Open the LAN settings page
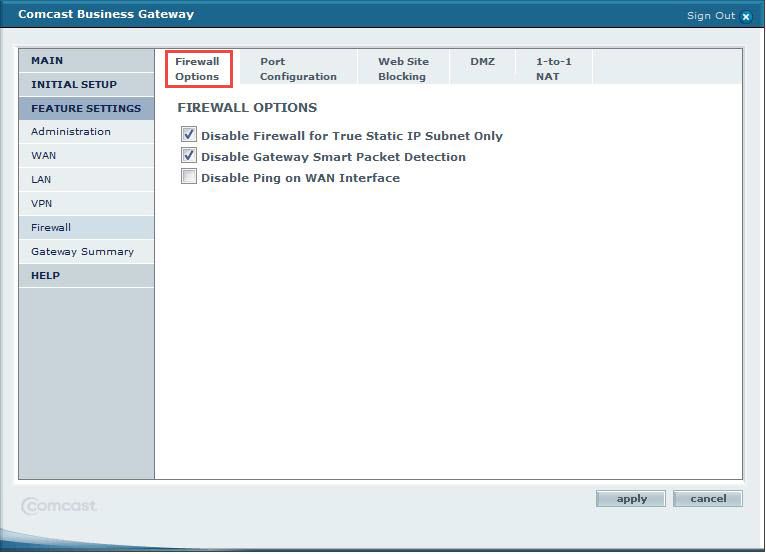The height and width of the screenshot is (554, 766). point(41,180)
